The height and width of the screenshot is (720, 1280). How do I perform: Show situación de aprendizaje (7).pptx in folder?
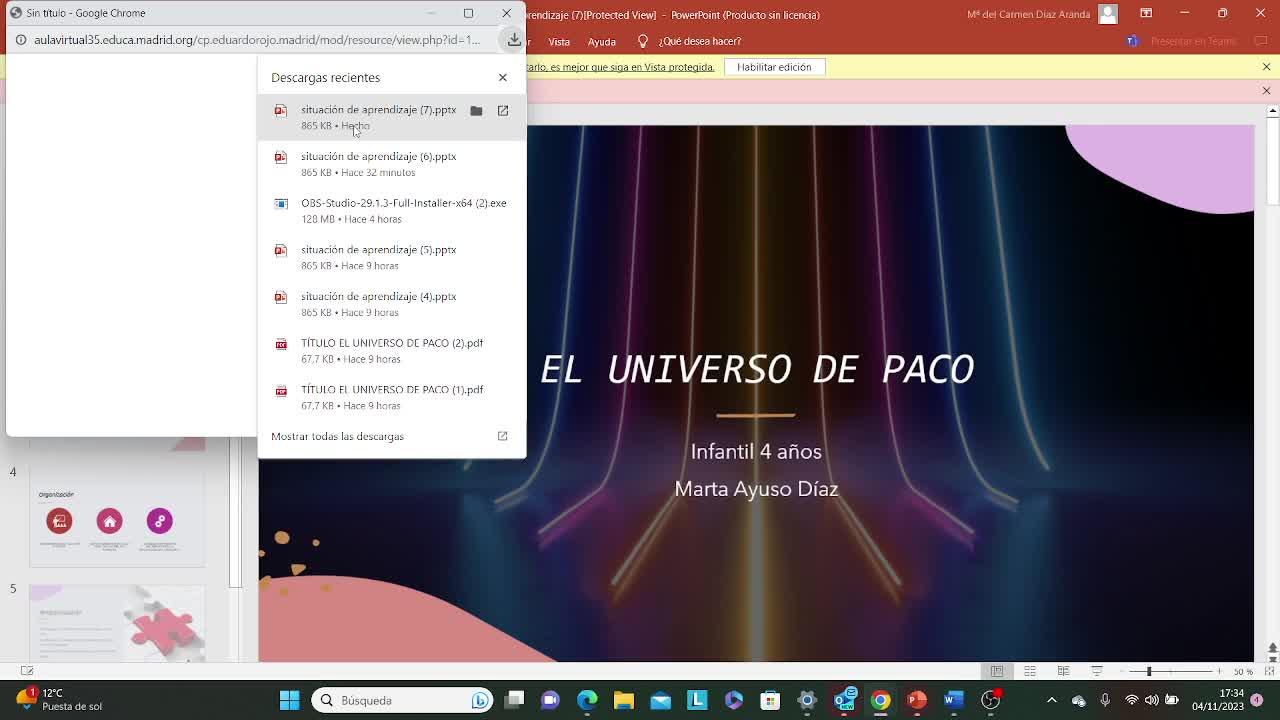click(x=476, y=111)
